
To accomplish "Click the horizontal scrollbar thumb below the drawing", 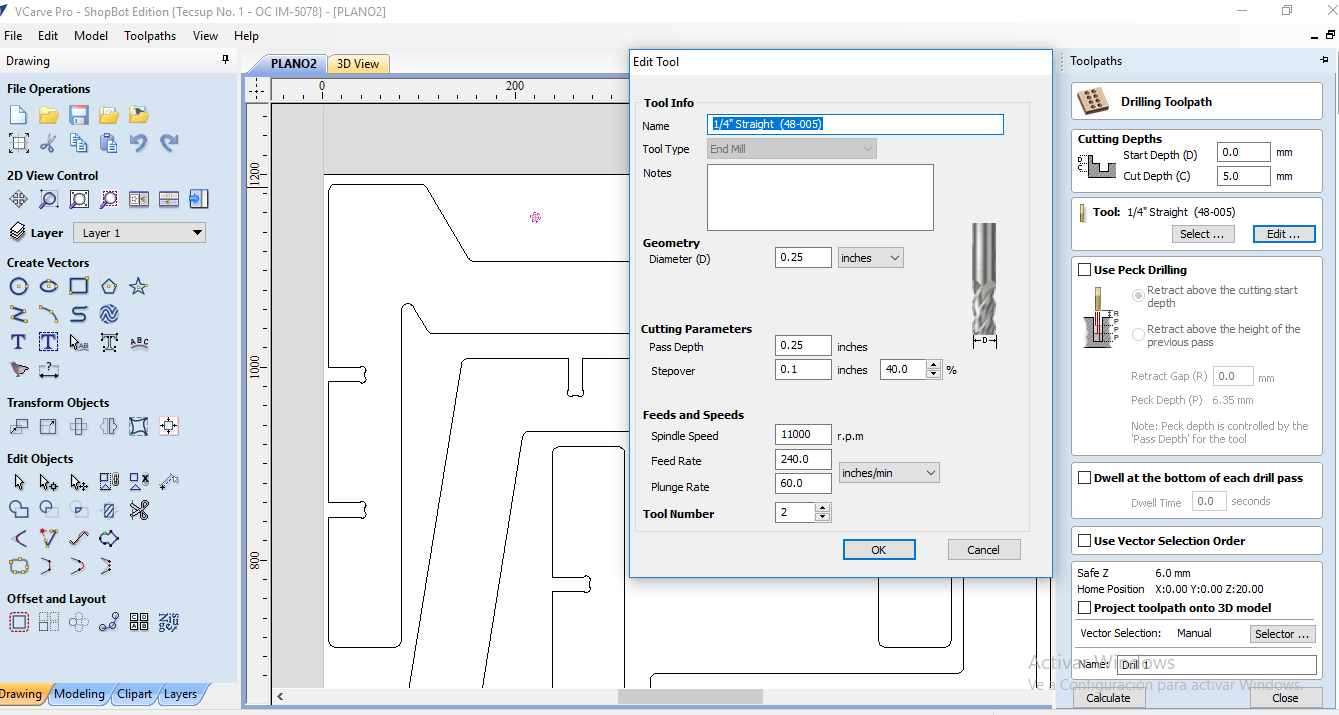I will coord(690,696).
